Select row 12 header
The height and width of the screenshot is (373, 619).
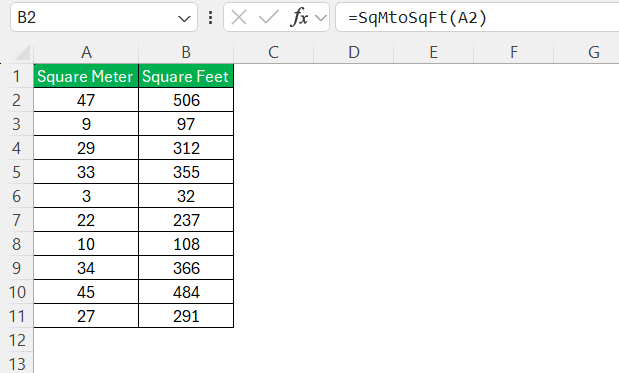(x=17, y=340)
